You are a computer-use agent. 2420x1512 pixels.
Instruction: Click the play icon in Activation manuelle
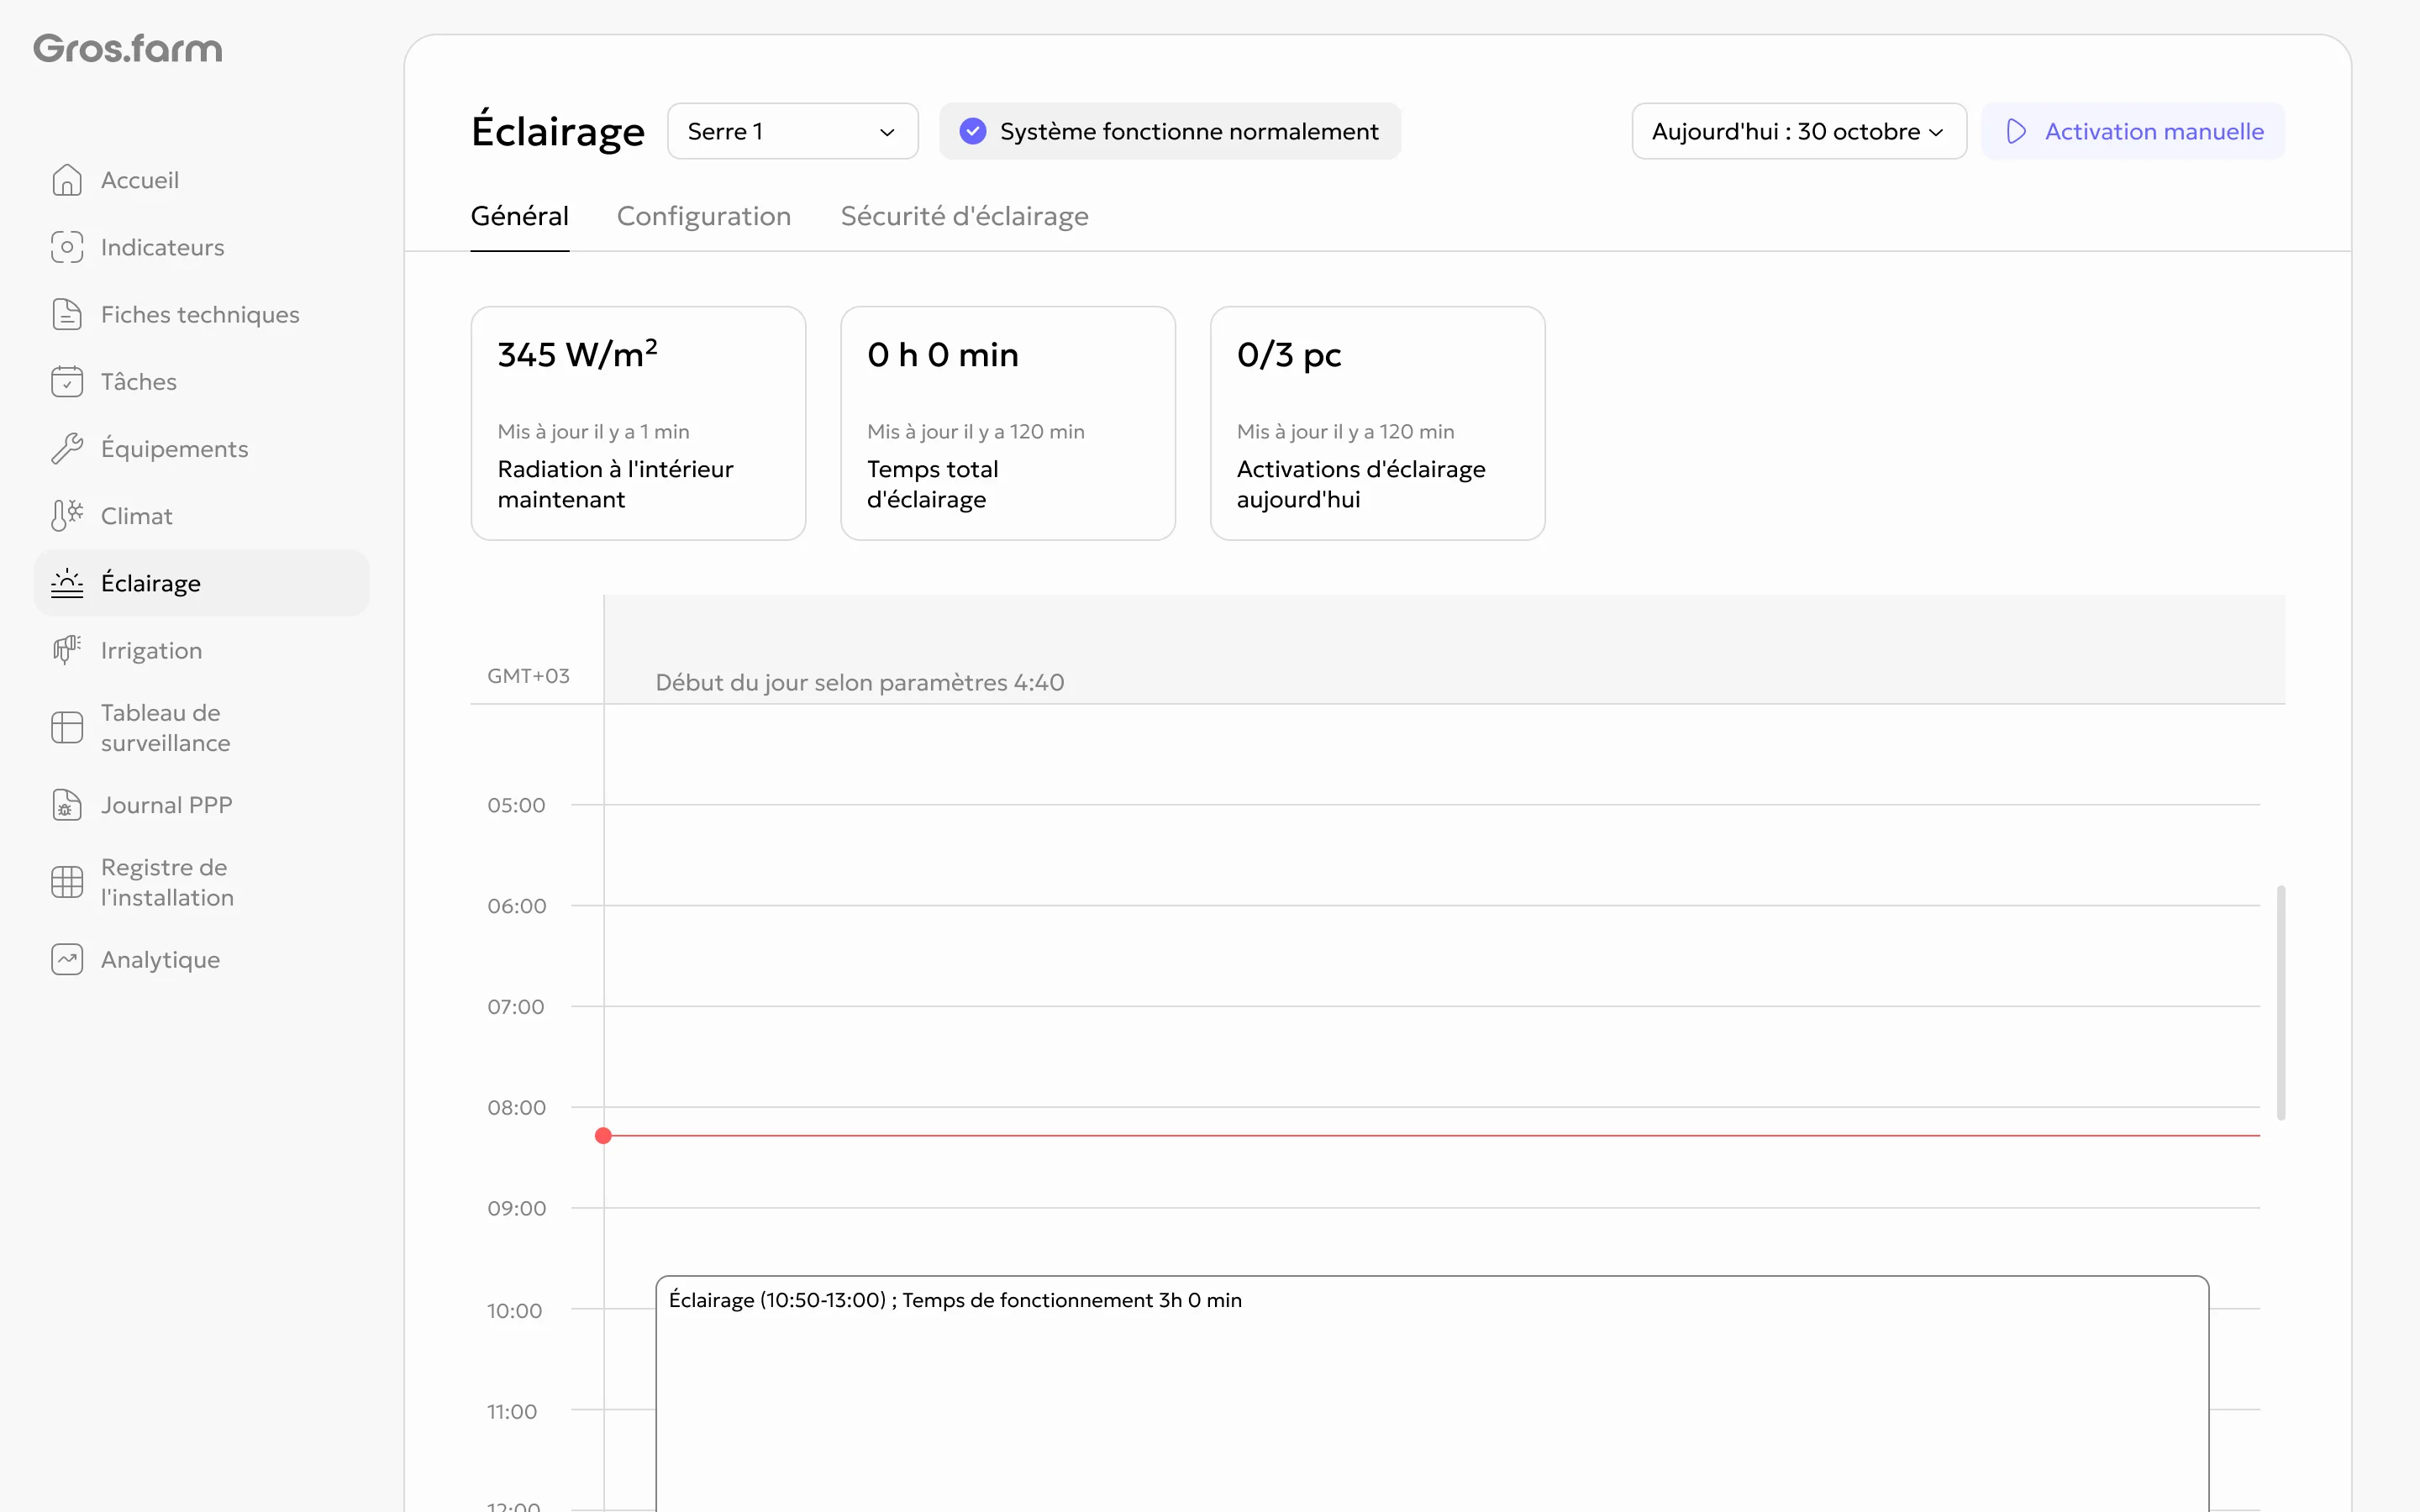pyautogui.click(x=2017, y=131)
